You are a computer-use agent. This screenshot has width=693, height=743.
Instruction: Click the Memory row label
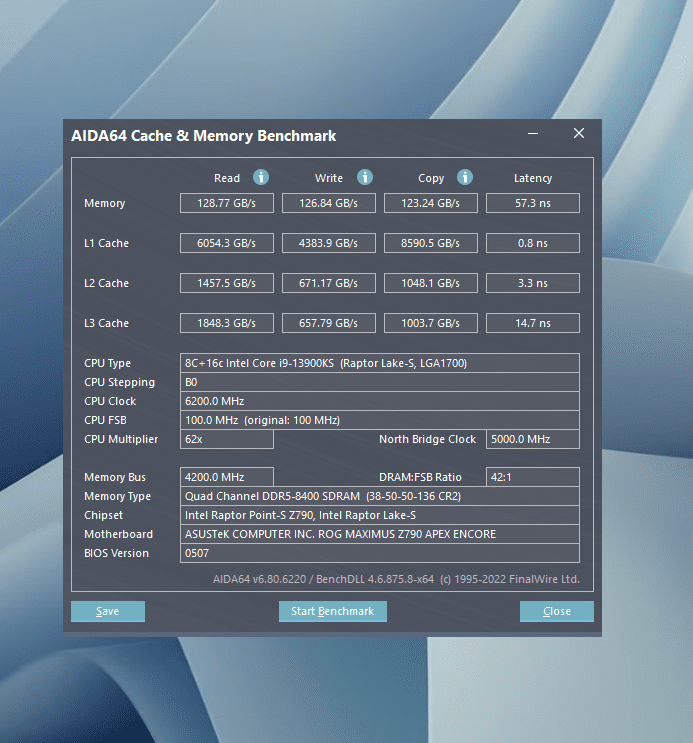[105, 203]
